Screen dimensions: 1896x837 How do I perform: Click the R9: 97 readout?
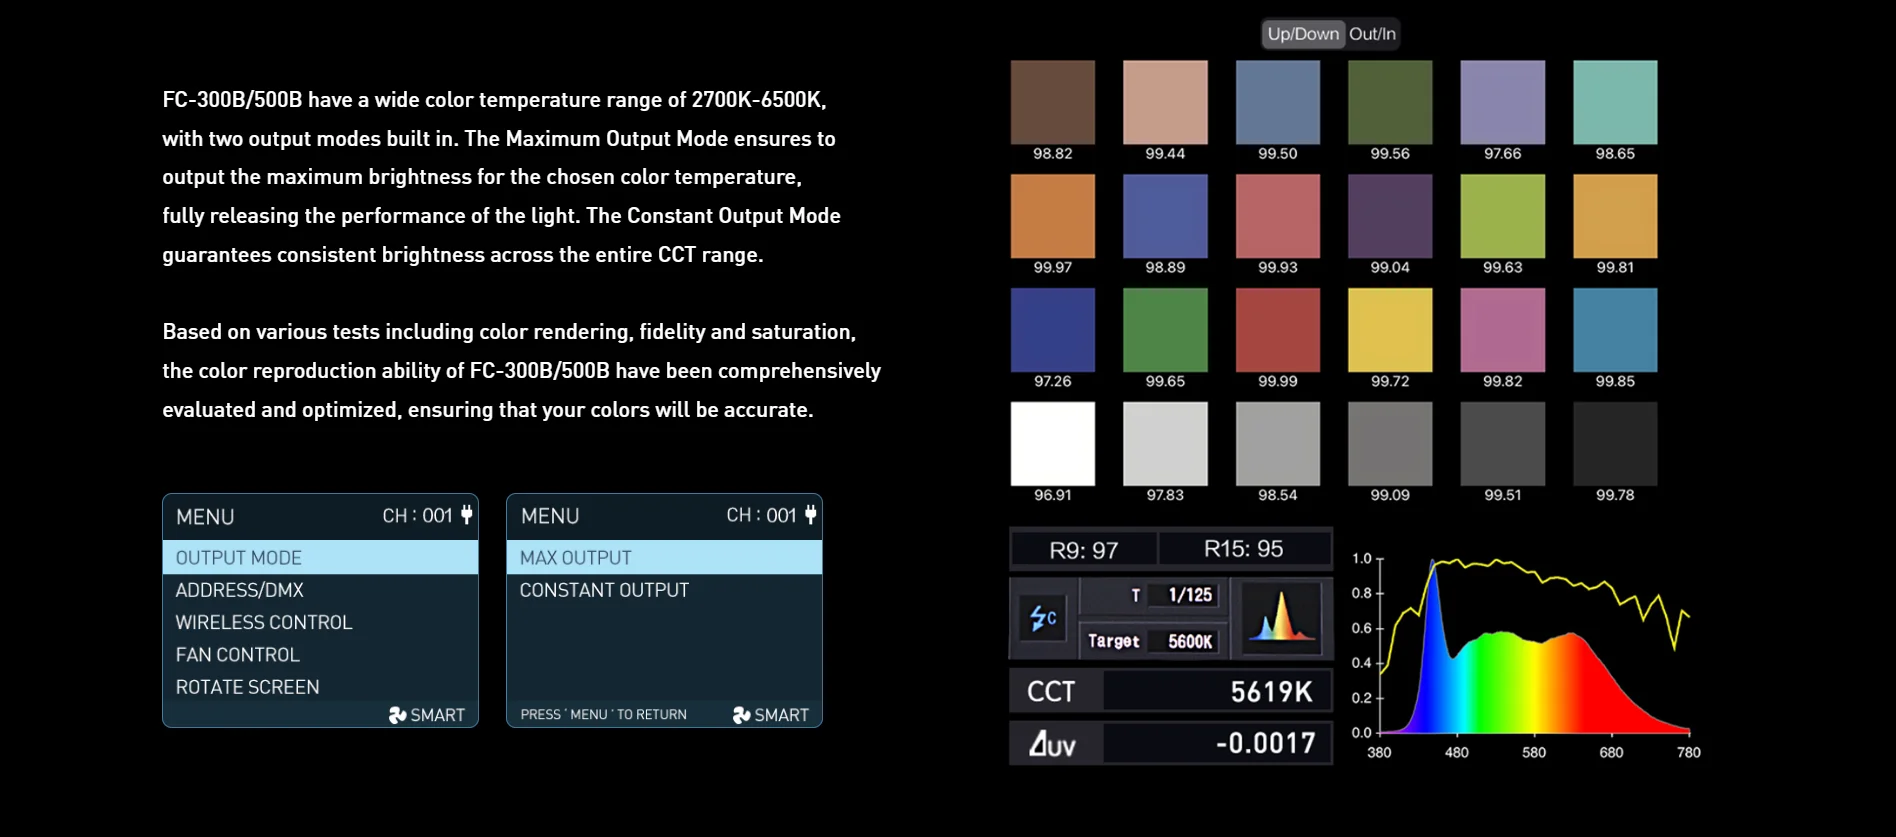tap(1084, 550)
